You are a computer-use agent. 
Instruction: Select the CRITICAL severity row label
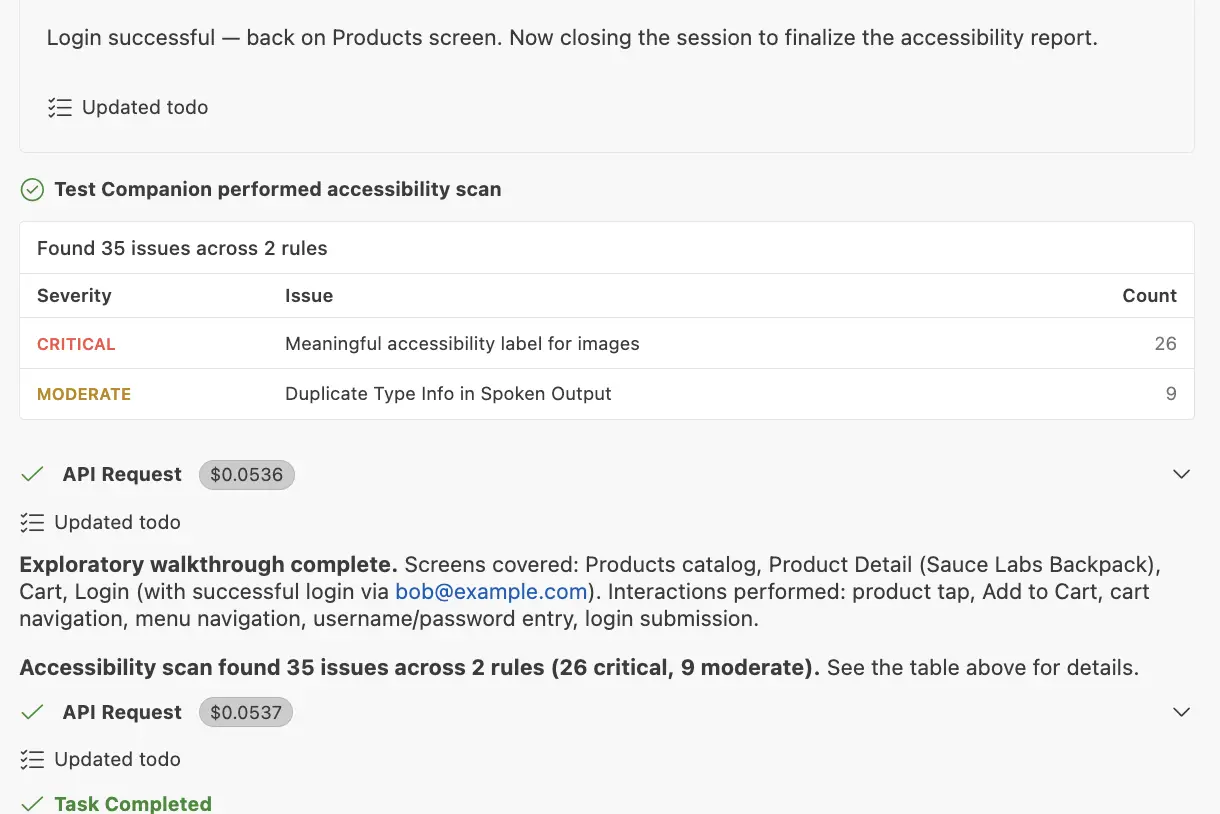pos(76,344)
